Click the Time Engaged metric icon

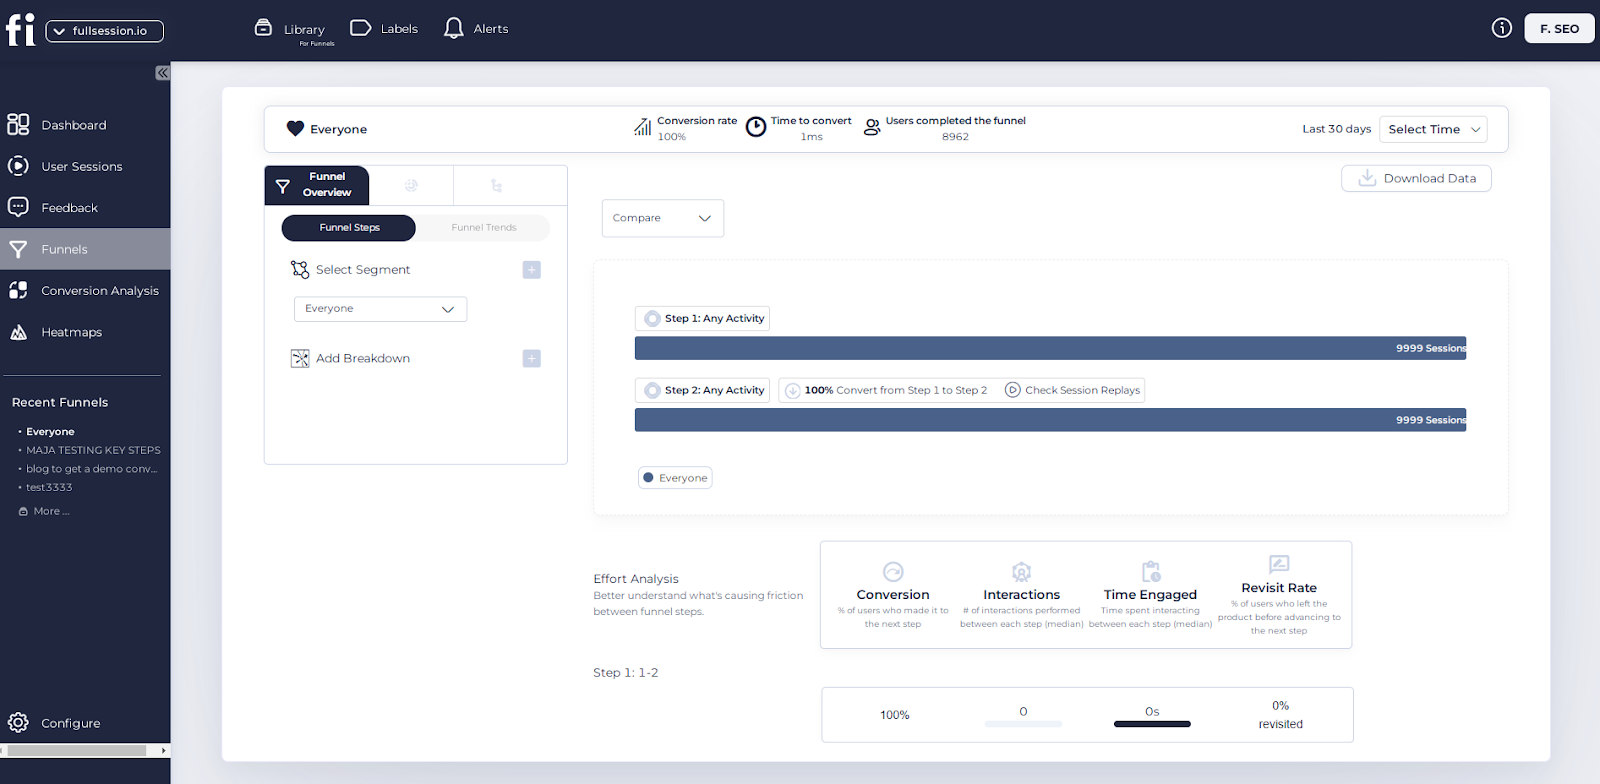point(1151,572)
